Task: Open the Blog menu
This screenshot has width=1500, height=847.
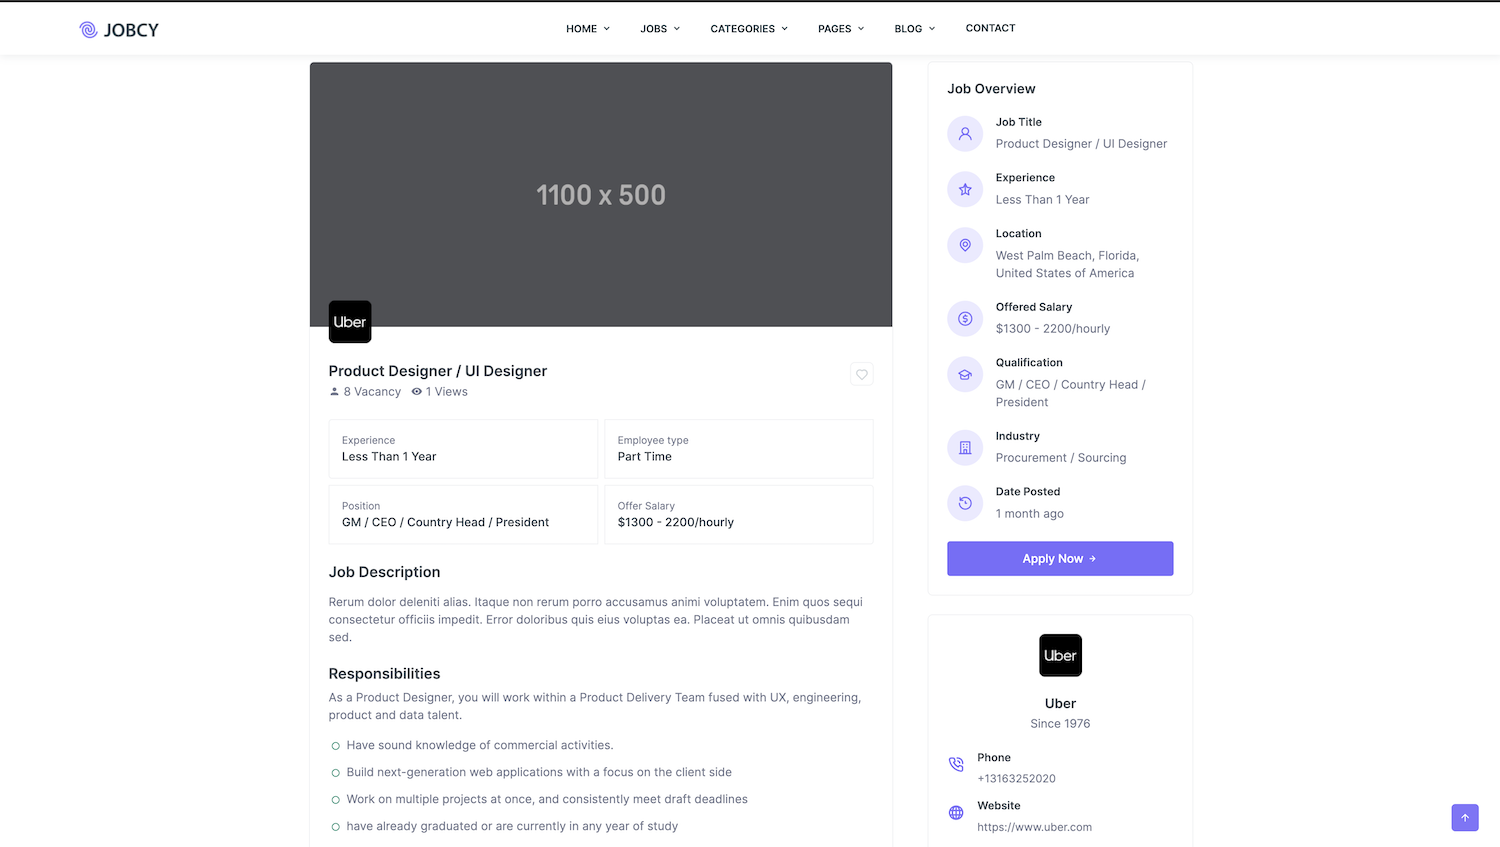Action: pyautogui.click(x=914, y=29)
